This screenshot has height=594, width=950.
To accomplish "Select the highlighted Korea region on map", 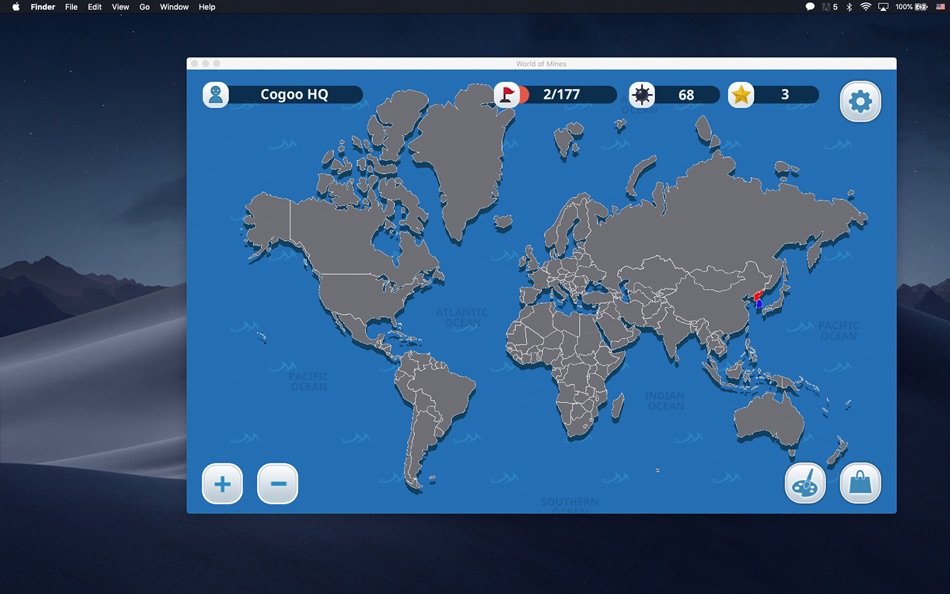I will coord(758,297).
